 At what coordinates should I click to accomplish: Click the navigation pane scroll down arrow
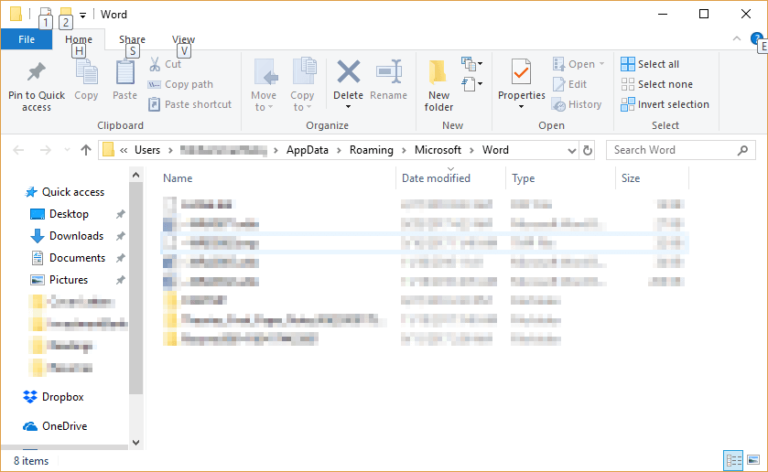(x=136, y=442)
